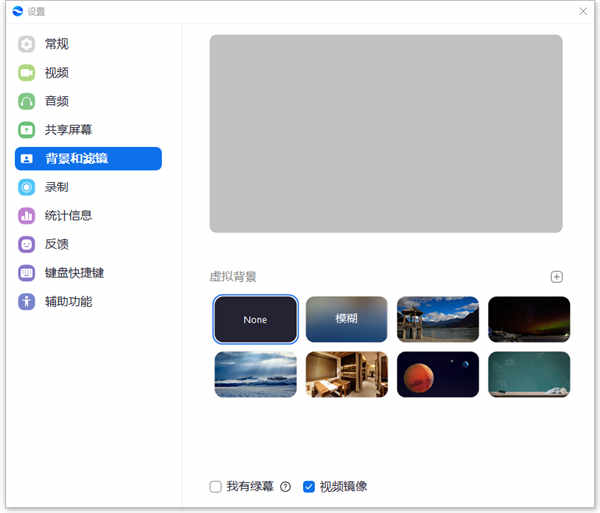Click the 背景和滤镜 portrait icon

tap(26, 158)
